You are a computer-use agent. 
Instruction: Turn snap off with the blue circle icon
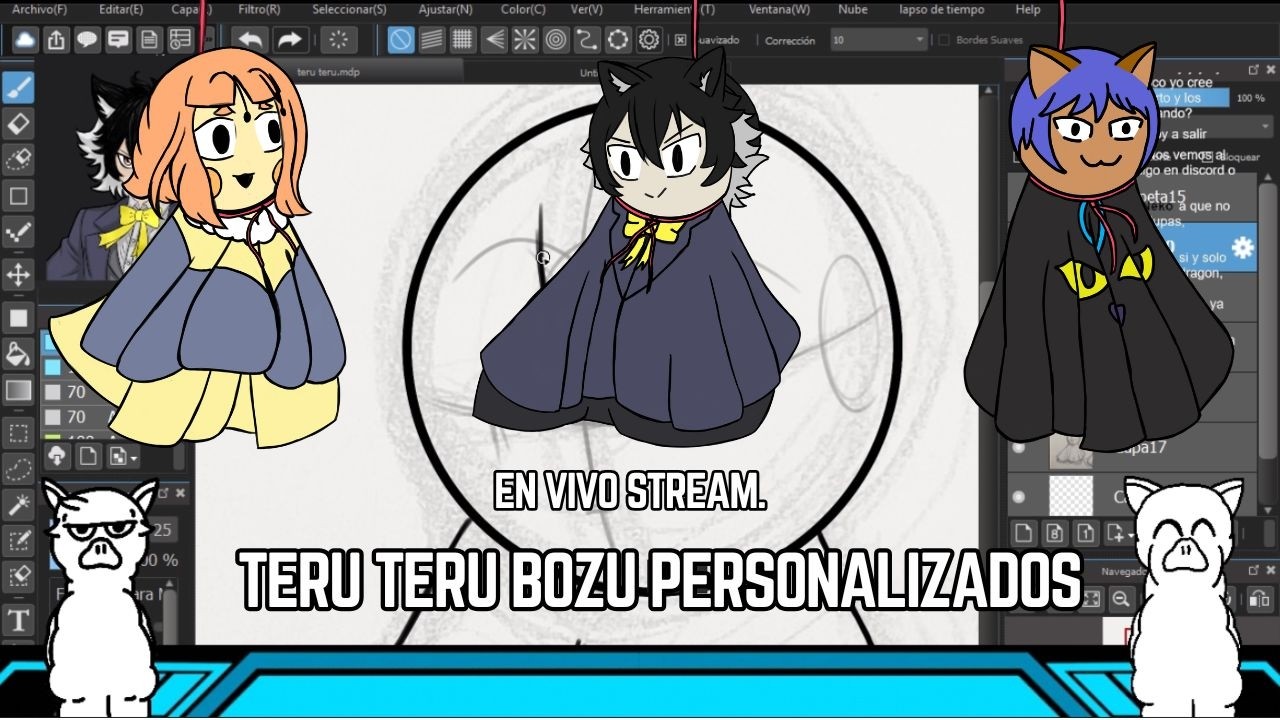tap(401, 40)
